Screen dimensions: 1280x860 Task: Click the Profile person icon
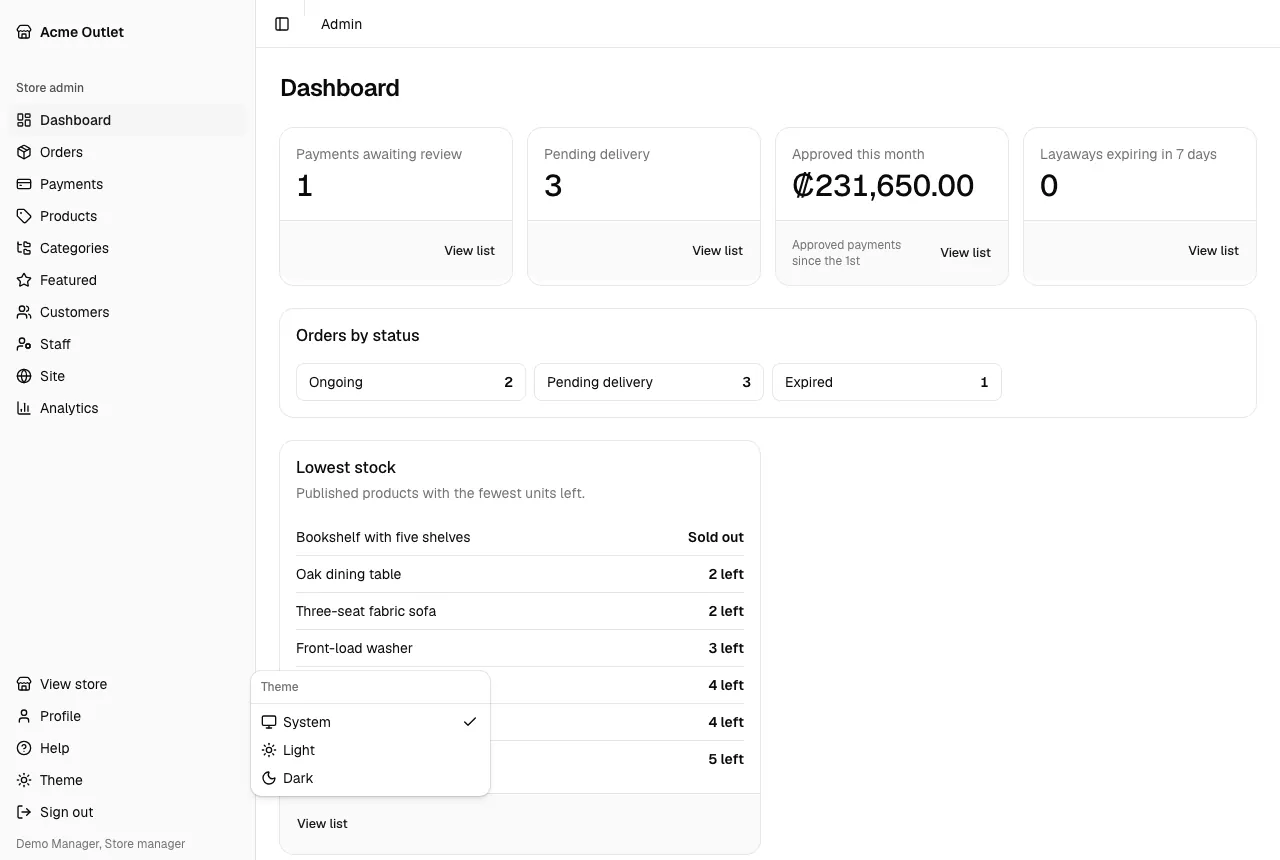[24, 716]
